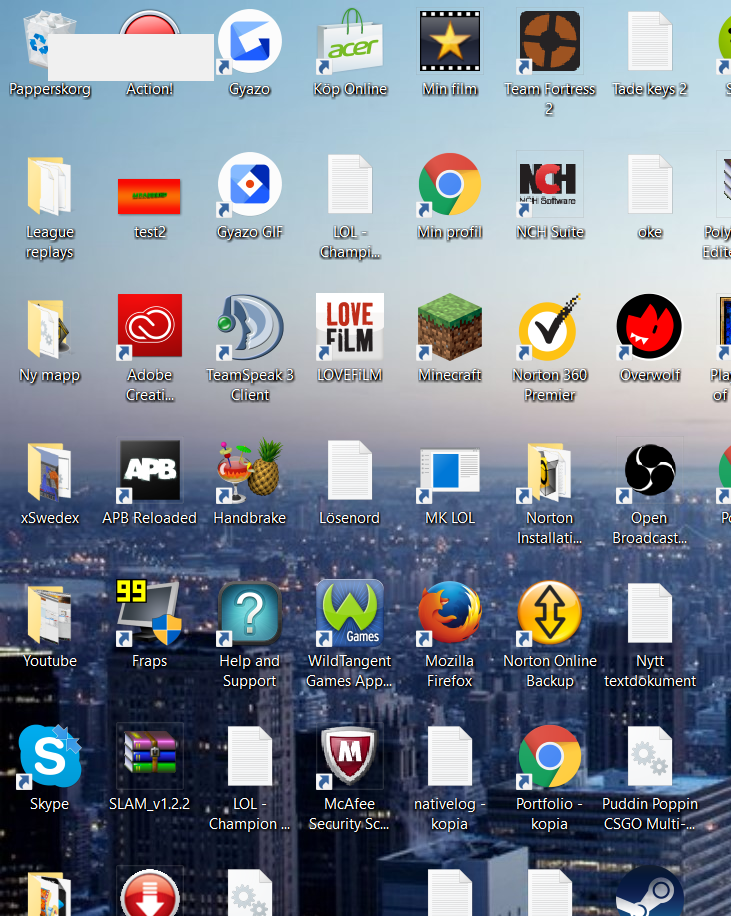Open the LOVEFiLM shortcut
The image size is (731, 916).
tap(349, 327)
